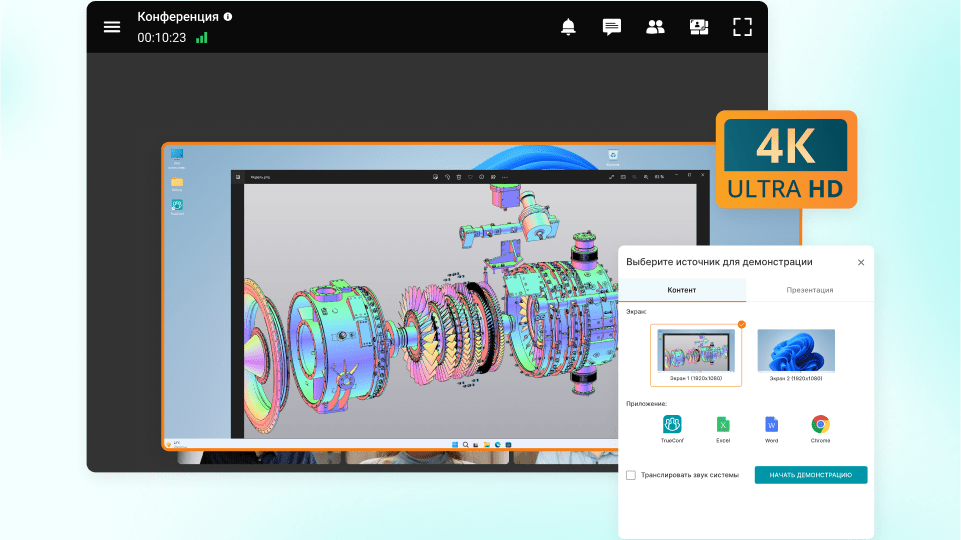Select Excel application as source
The image size is (961, 540).
coord(723,425)
